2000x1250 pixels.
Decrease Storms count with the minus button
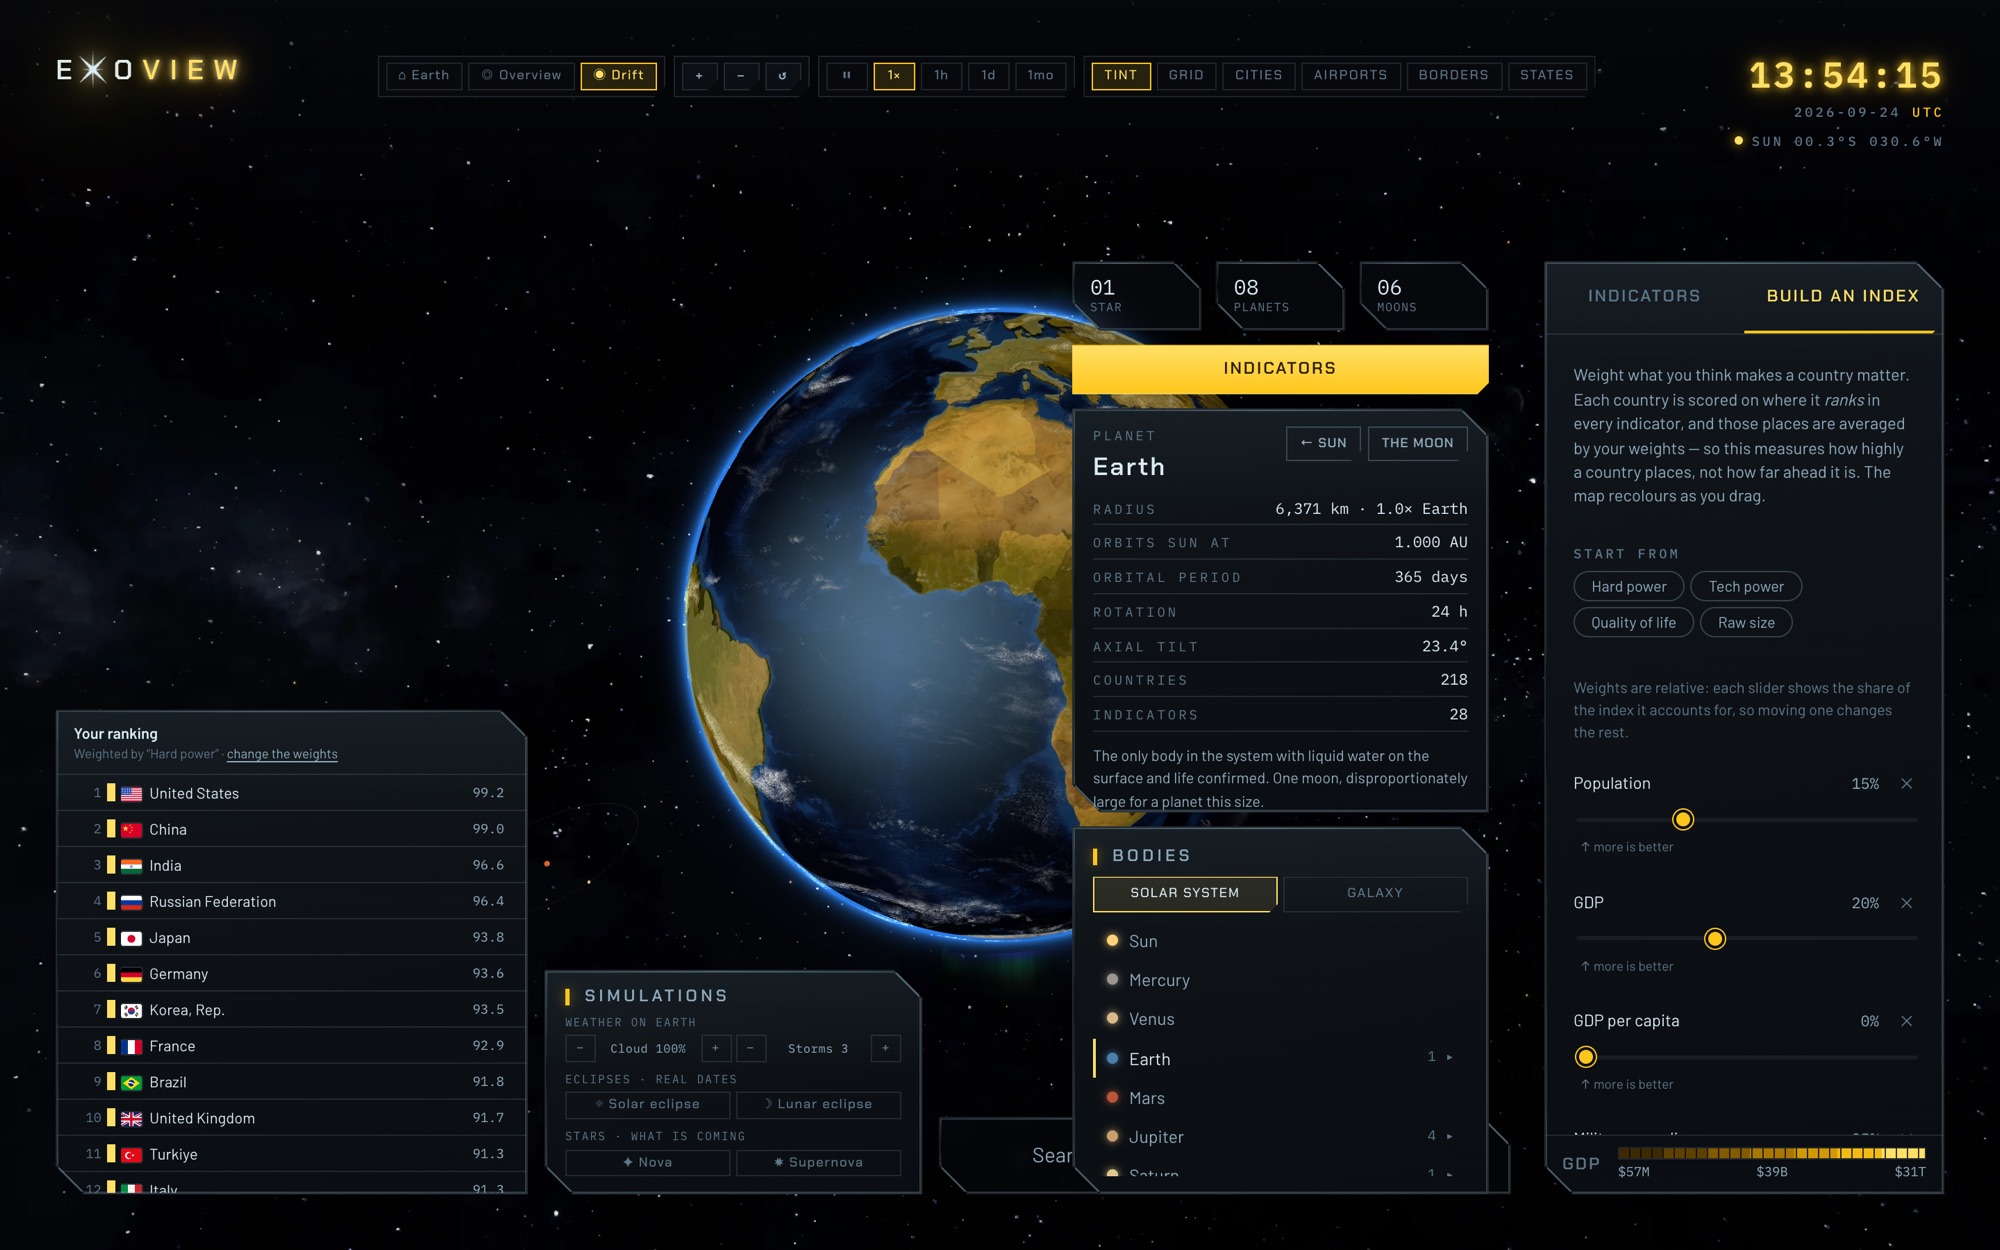click(x=751, y=1048)
